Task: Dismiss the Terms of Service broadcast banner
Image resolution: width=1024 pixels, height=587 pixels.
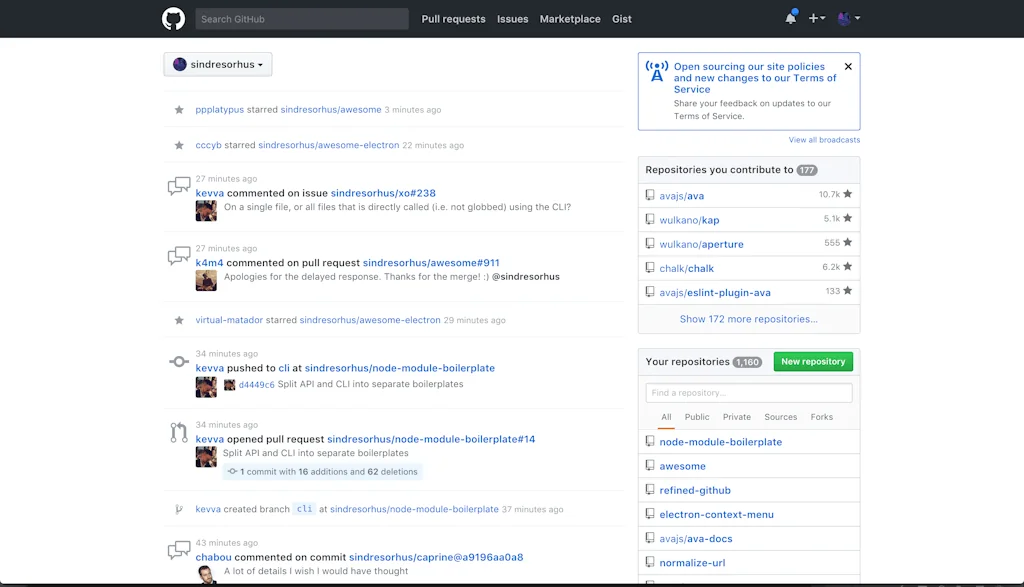Action: tap(848, 66)
